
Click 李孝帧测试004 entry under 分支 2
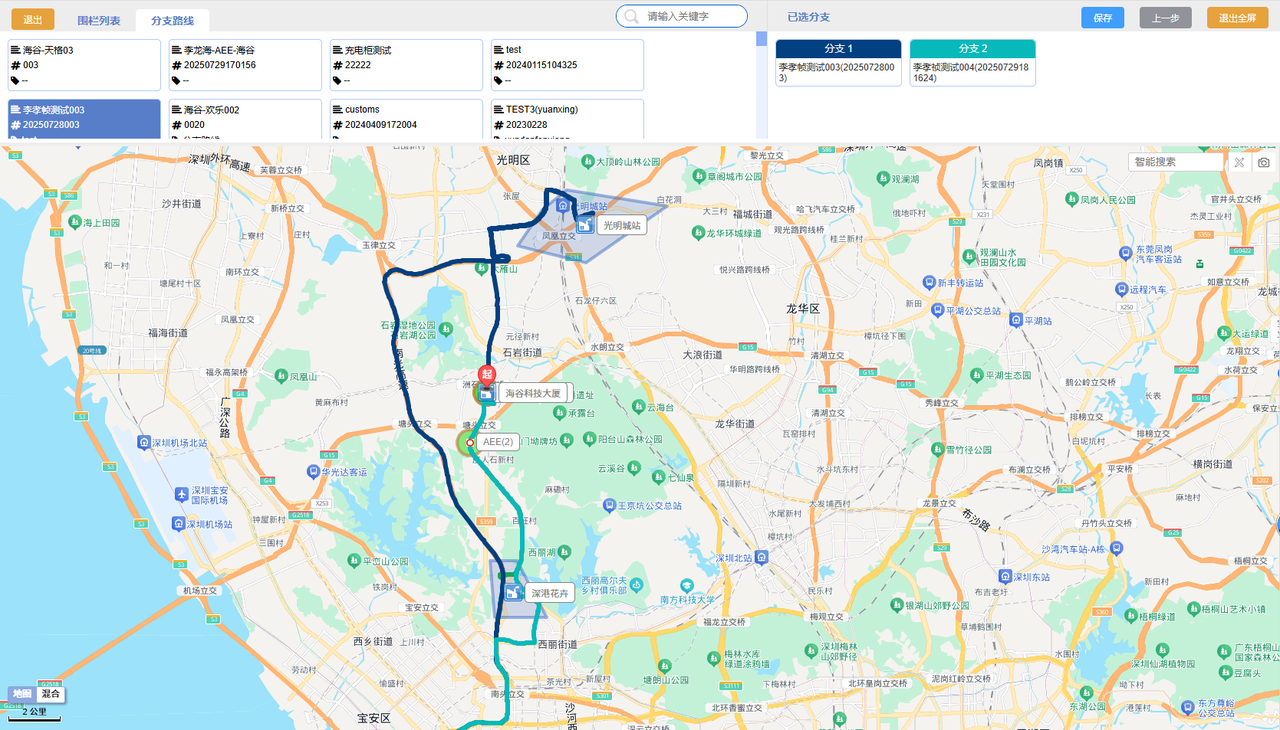coord(973,72)
